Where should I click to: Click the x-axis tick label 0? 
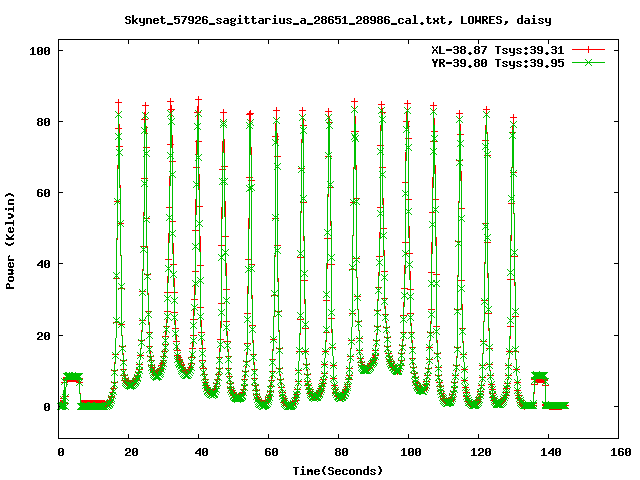[x=61, y=452]
